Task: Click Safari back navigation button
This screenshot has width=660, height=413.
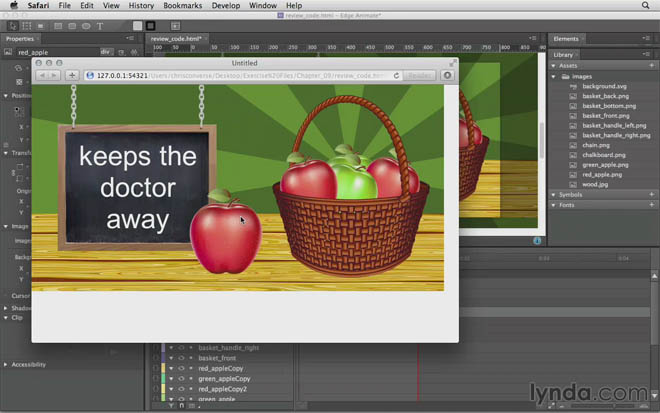Action: pyautogui.click(x=42, y=75)
